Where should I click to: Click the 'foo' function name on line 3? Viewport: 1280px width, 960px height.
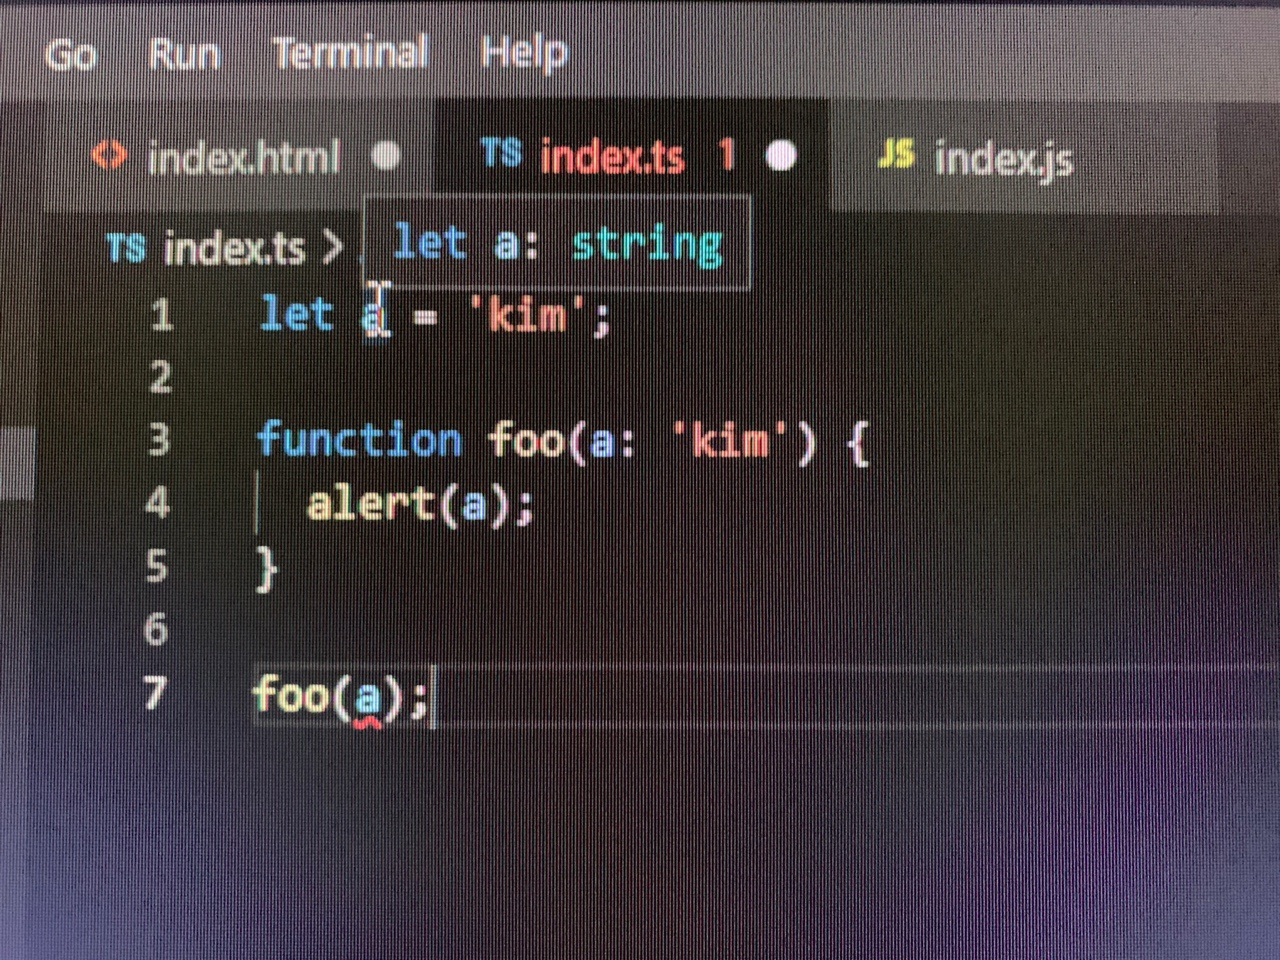pos(526,440)
